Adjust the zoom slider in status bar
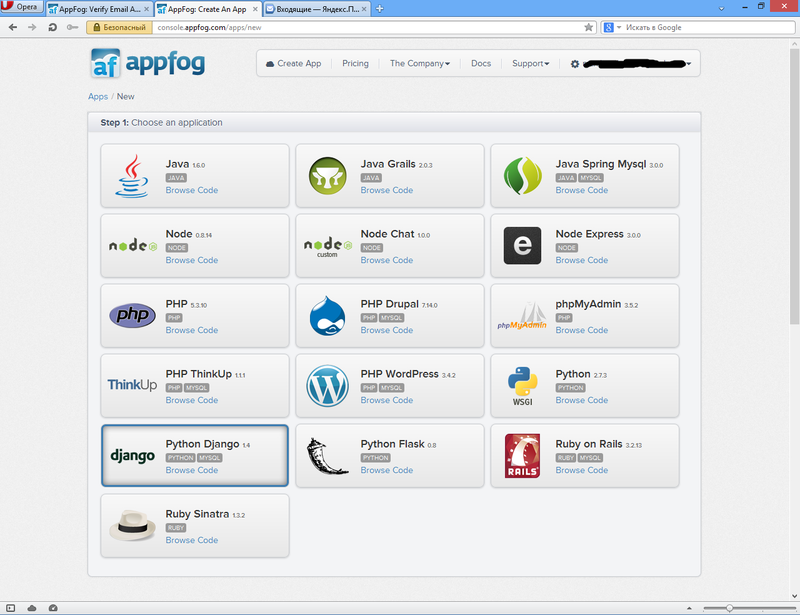The image size is (800, 615). click(x=730, y=608)
